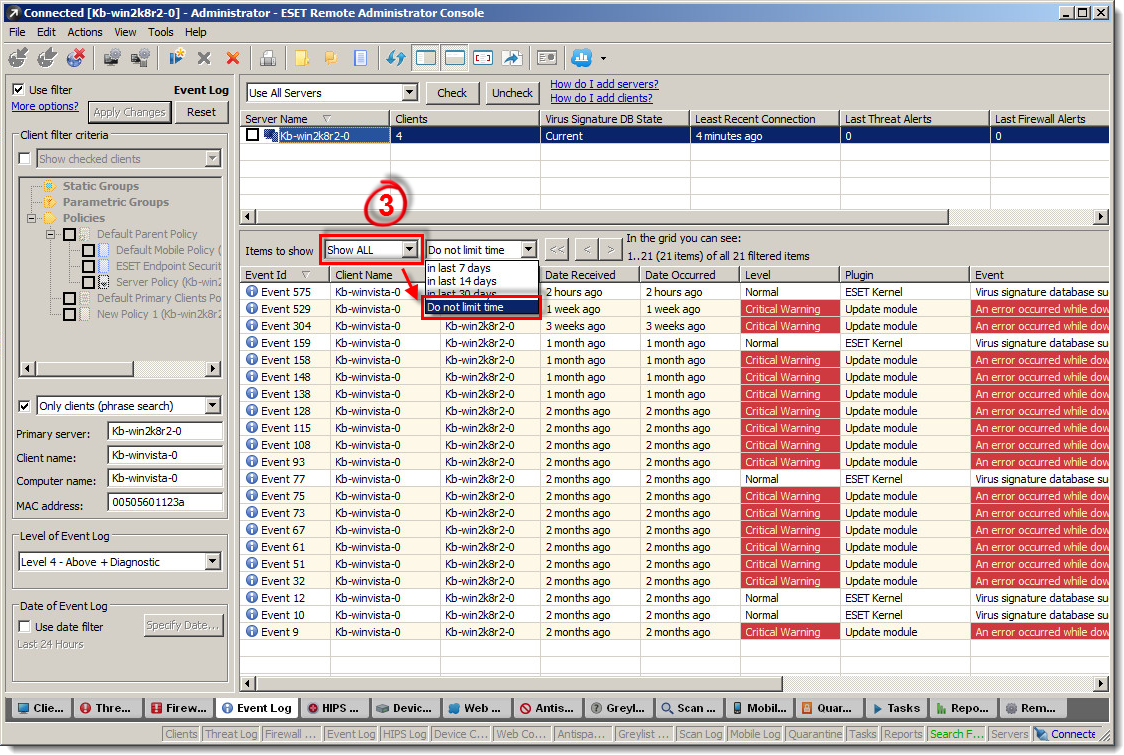This screenshot has width=1124, height=755.
Task: Open the Use All Servers dropdown
Action: point(410,92)
